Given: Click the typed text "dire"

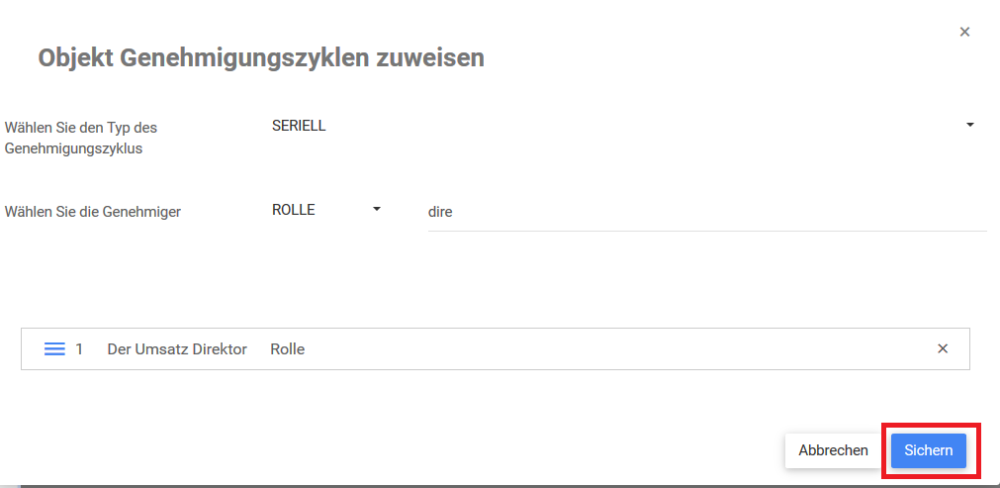Looking at the screenshot, I should (x=440, y=212).
